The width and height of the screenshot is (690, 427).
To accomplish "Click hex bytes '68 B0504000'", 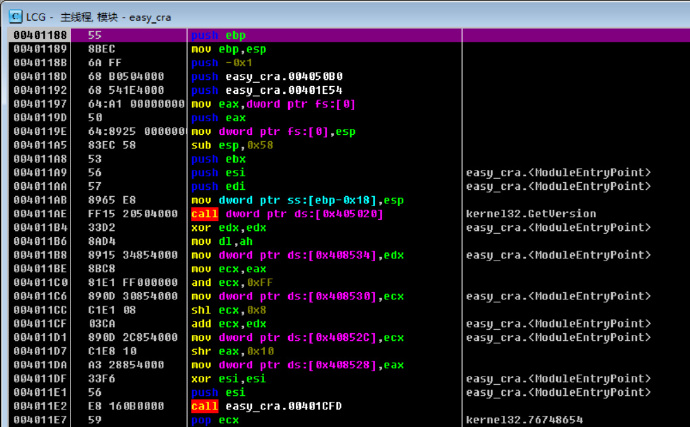I will 126,76.
